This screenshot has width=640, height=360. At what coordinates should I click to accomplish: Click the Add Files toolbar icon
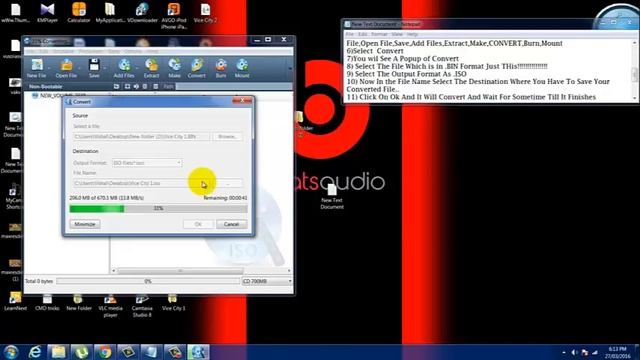click(x=124, y=68)
